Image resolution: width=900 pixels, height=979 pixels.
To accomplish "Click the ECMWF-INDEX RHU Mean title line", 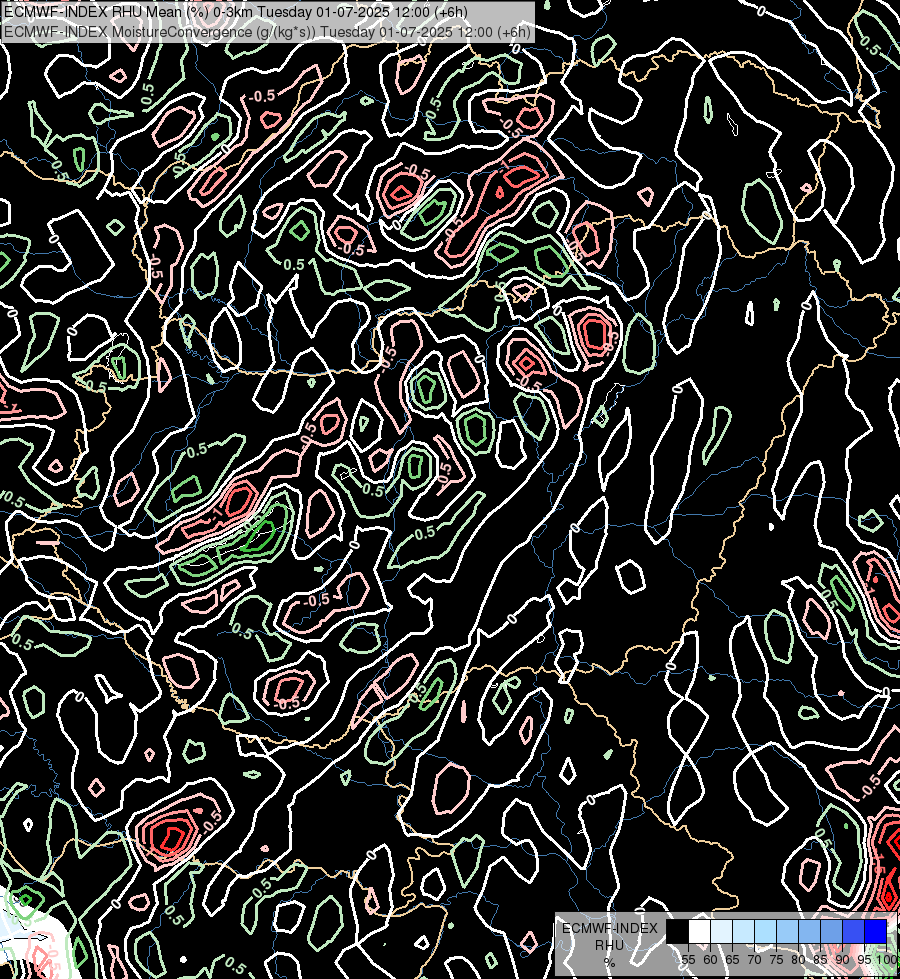I will point(235,11).
